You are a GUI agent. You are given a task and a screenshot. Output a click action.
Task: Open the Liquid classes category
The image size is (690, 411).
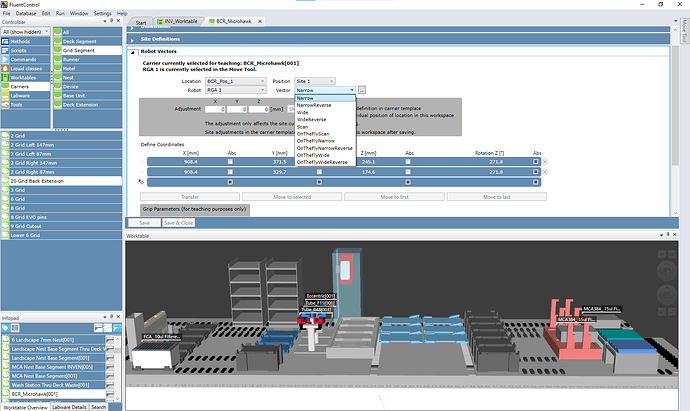26,69
